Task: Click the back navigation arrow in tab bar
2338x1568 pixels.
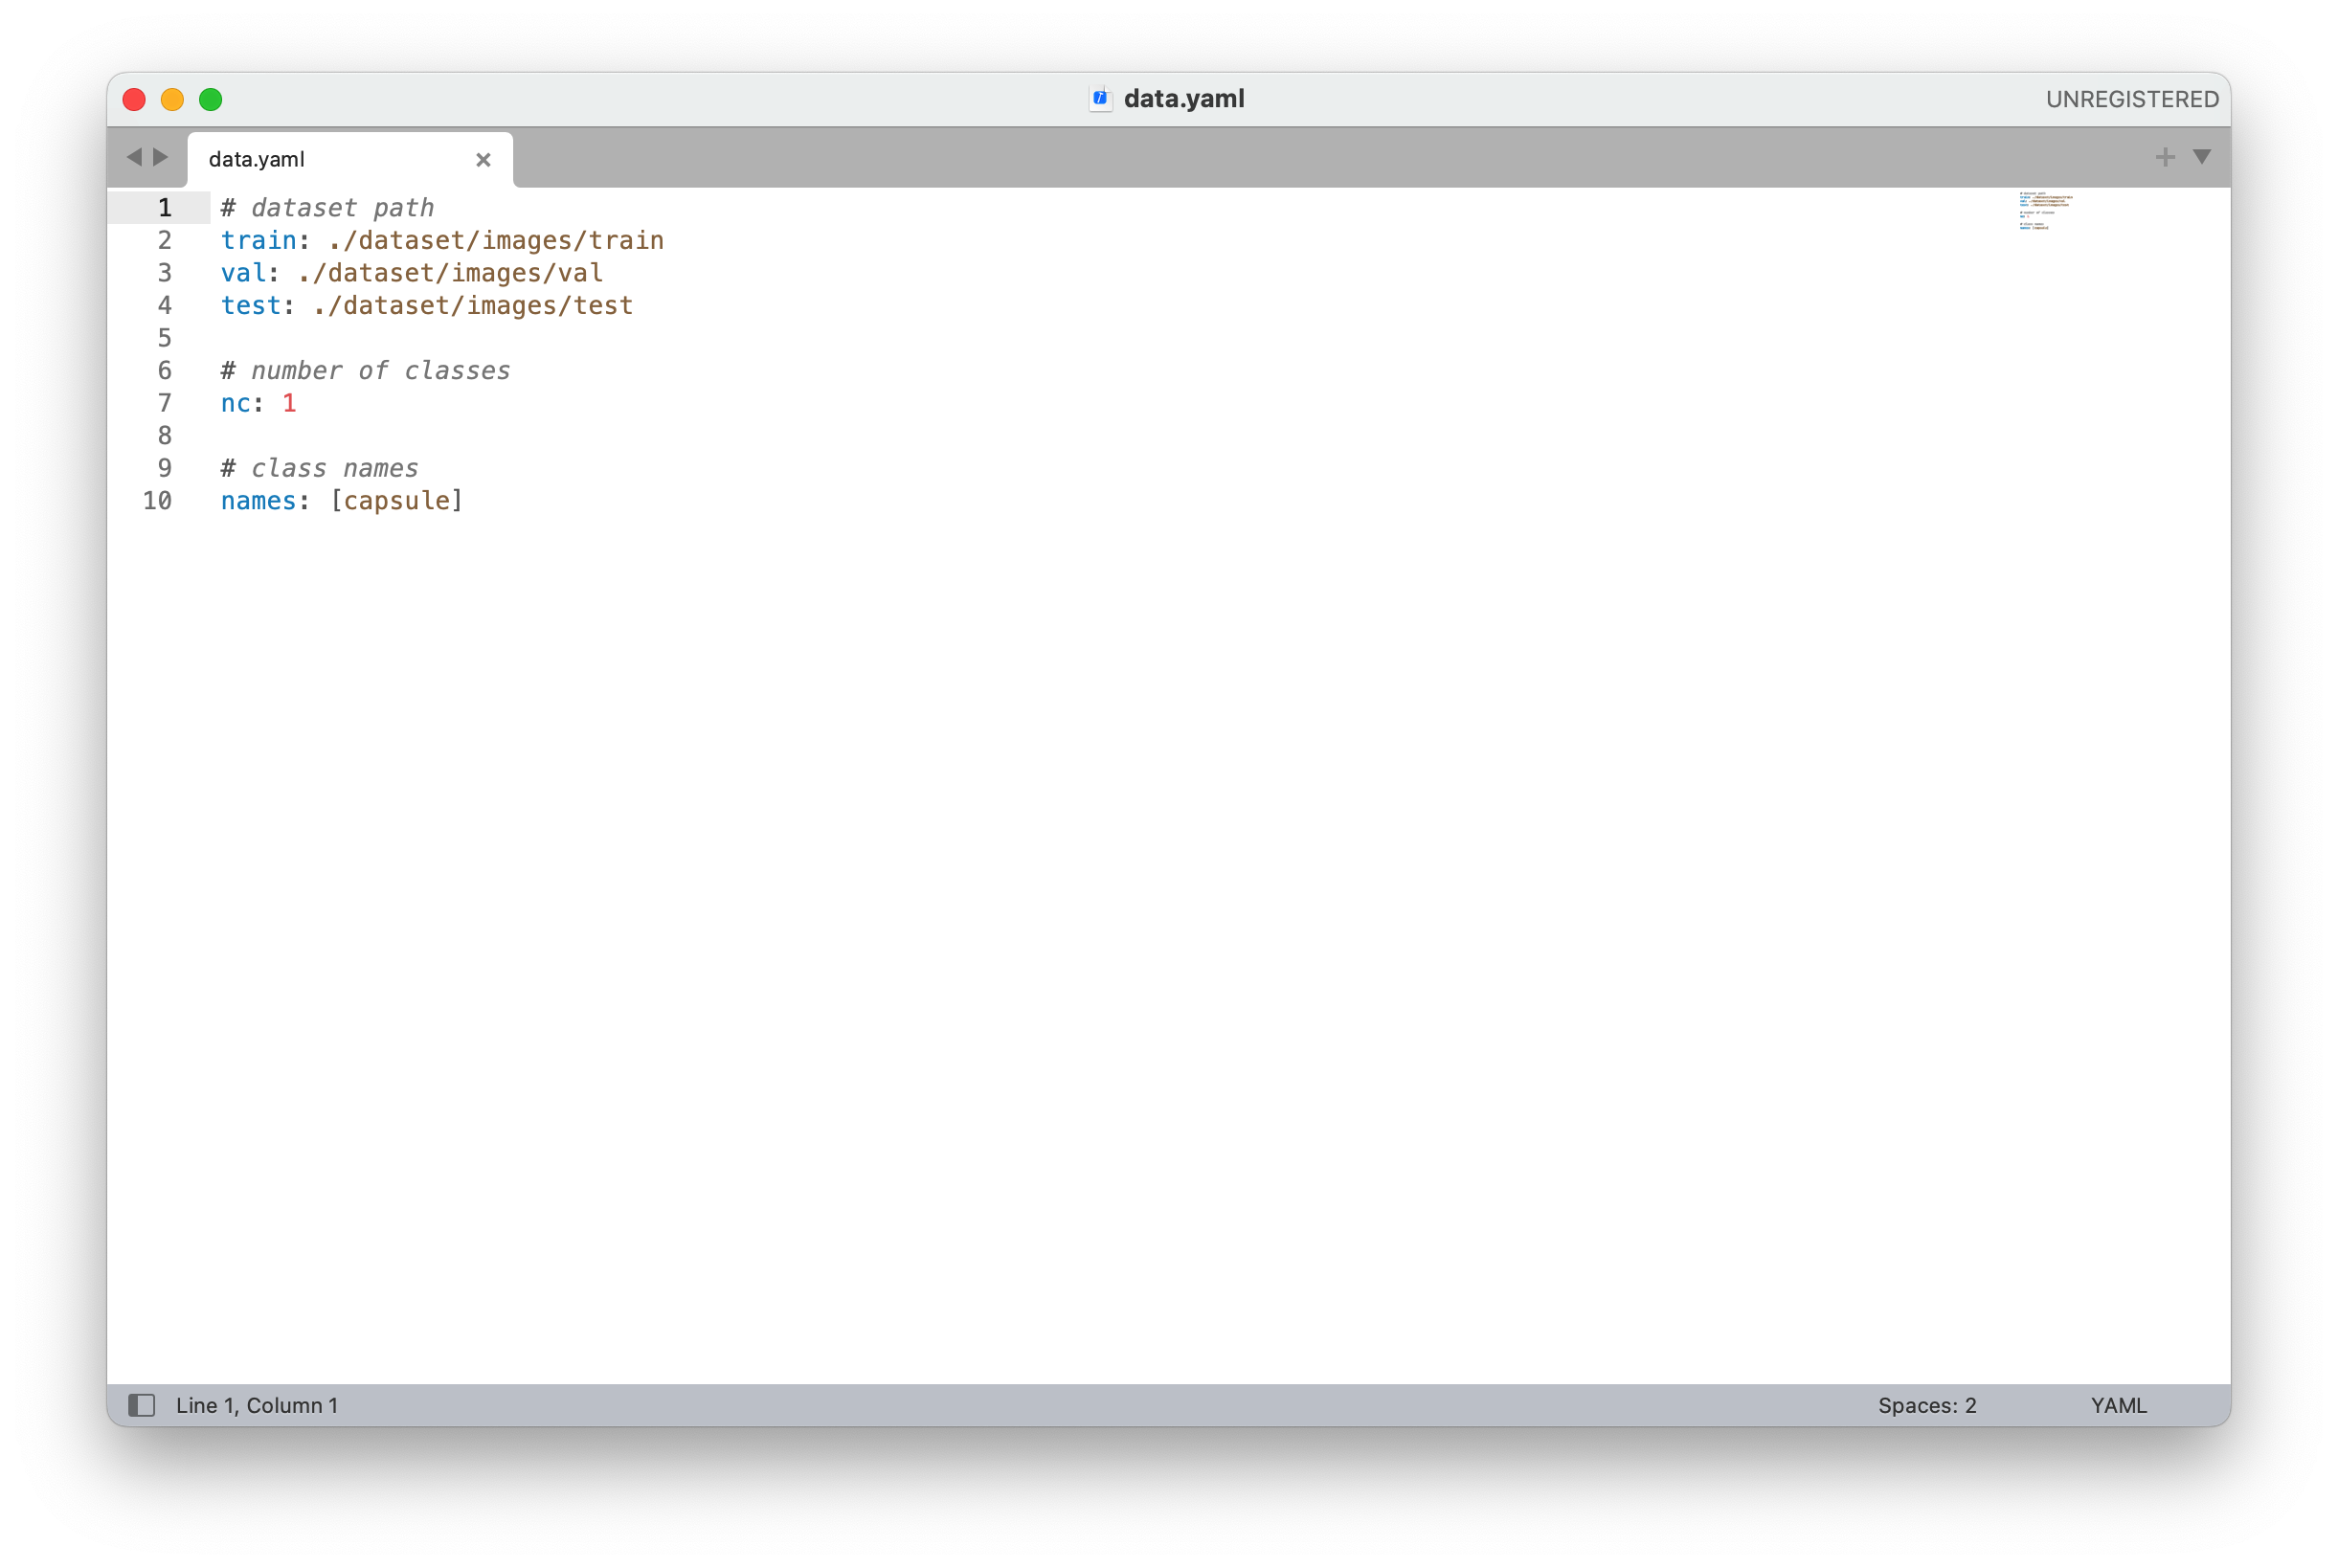Action: pos(134,157)
